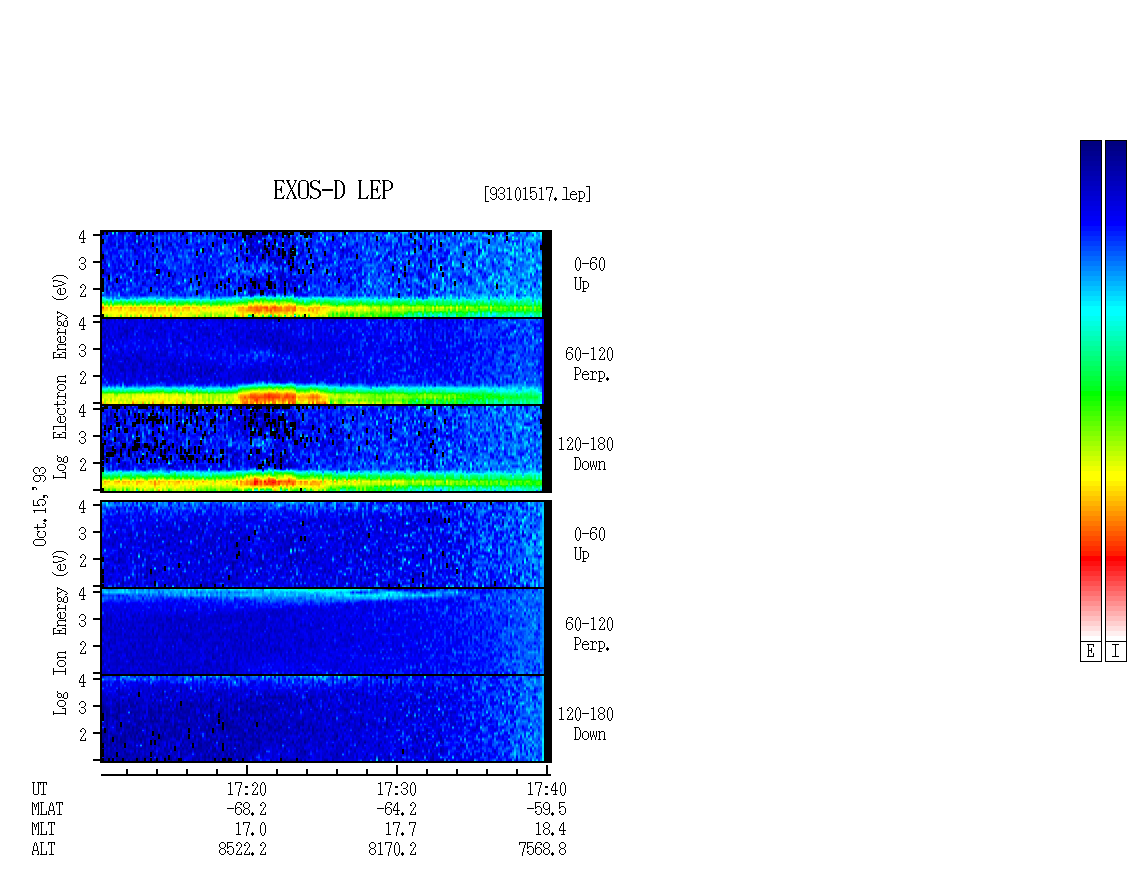Click the ALT value 8522.2
The width and height of the screenshot is (1130, 875).
[242, 850]
